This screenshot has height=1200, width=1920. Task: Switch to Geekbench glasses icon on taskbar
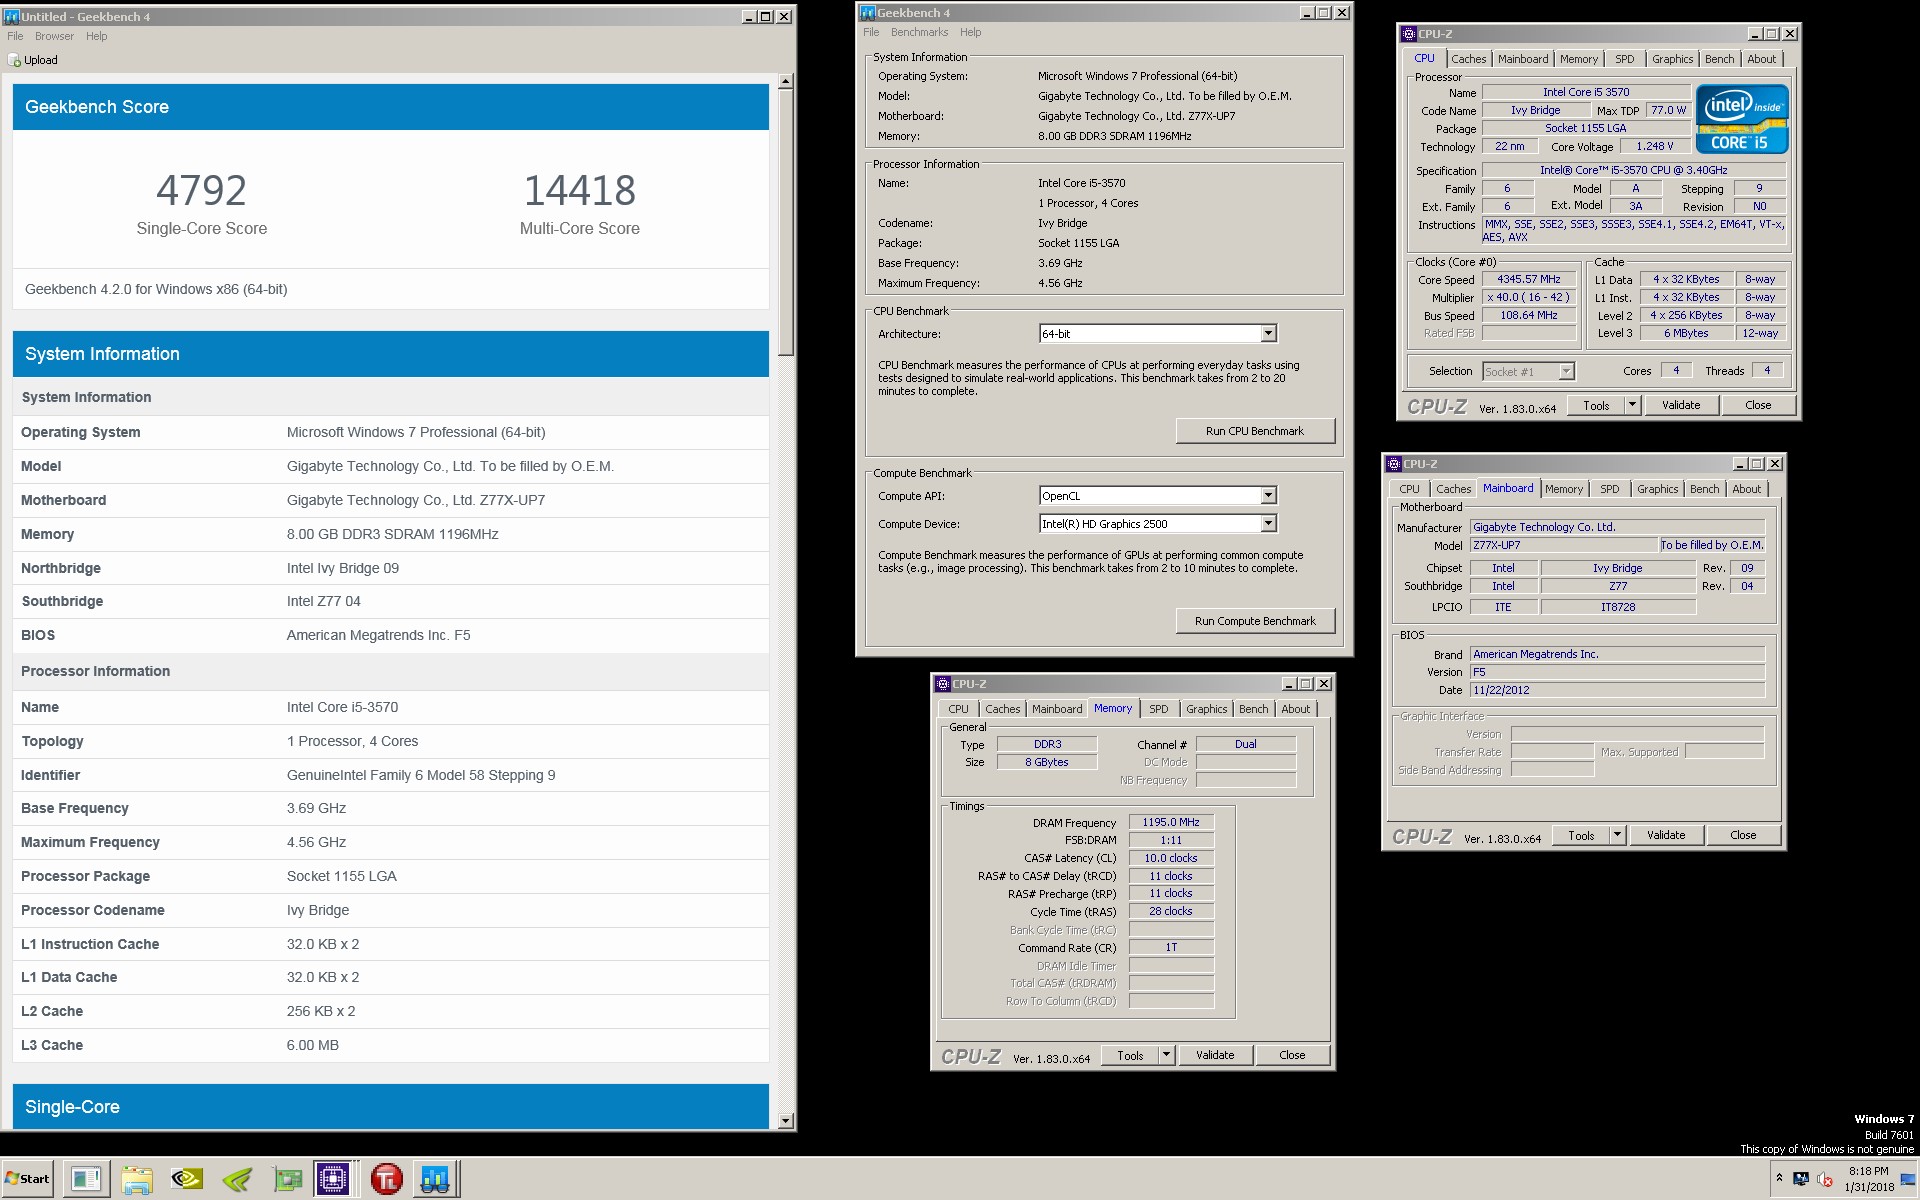point(435,1179)
